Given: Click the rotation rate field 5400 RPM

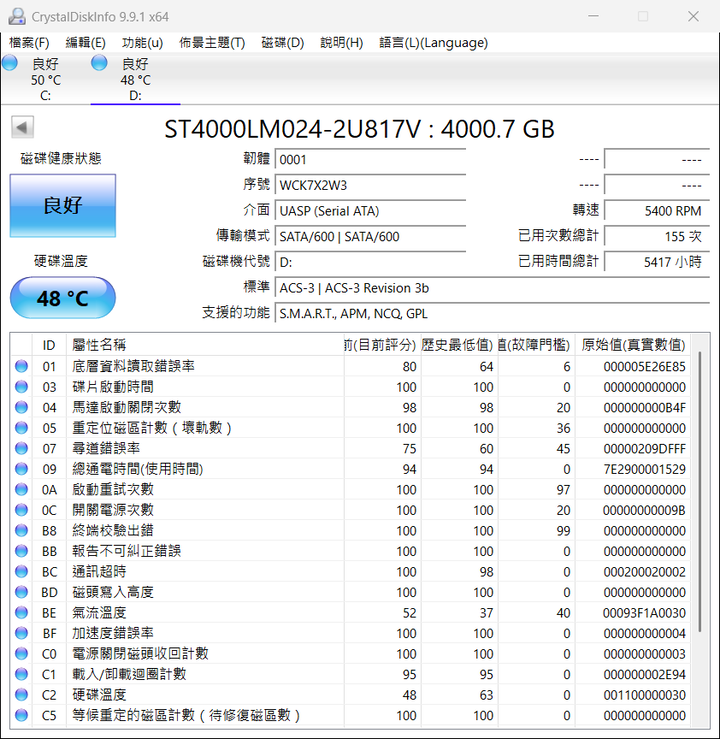Looking at the screenshot, I should (x=656, y=211).
